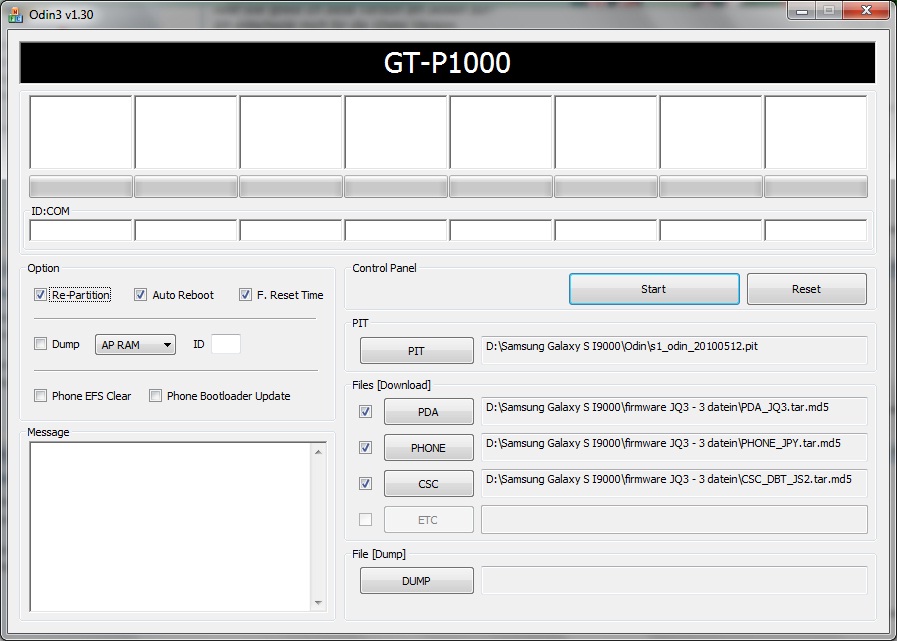Toggle the Auto Reboot checkbox
897x641 pixels.
point(140,295)
